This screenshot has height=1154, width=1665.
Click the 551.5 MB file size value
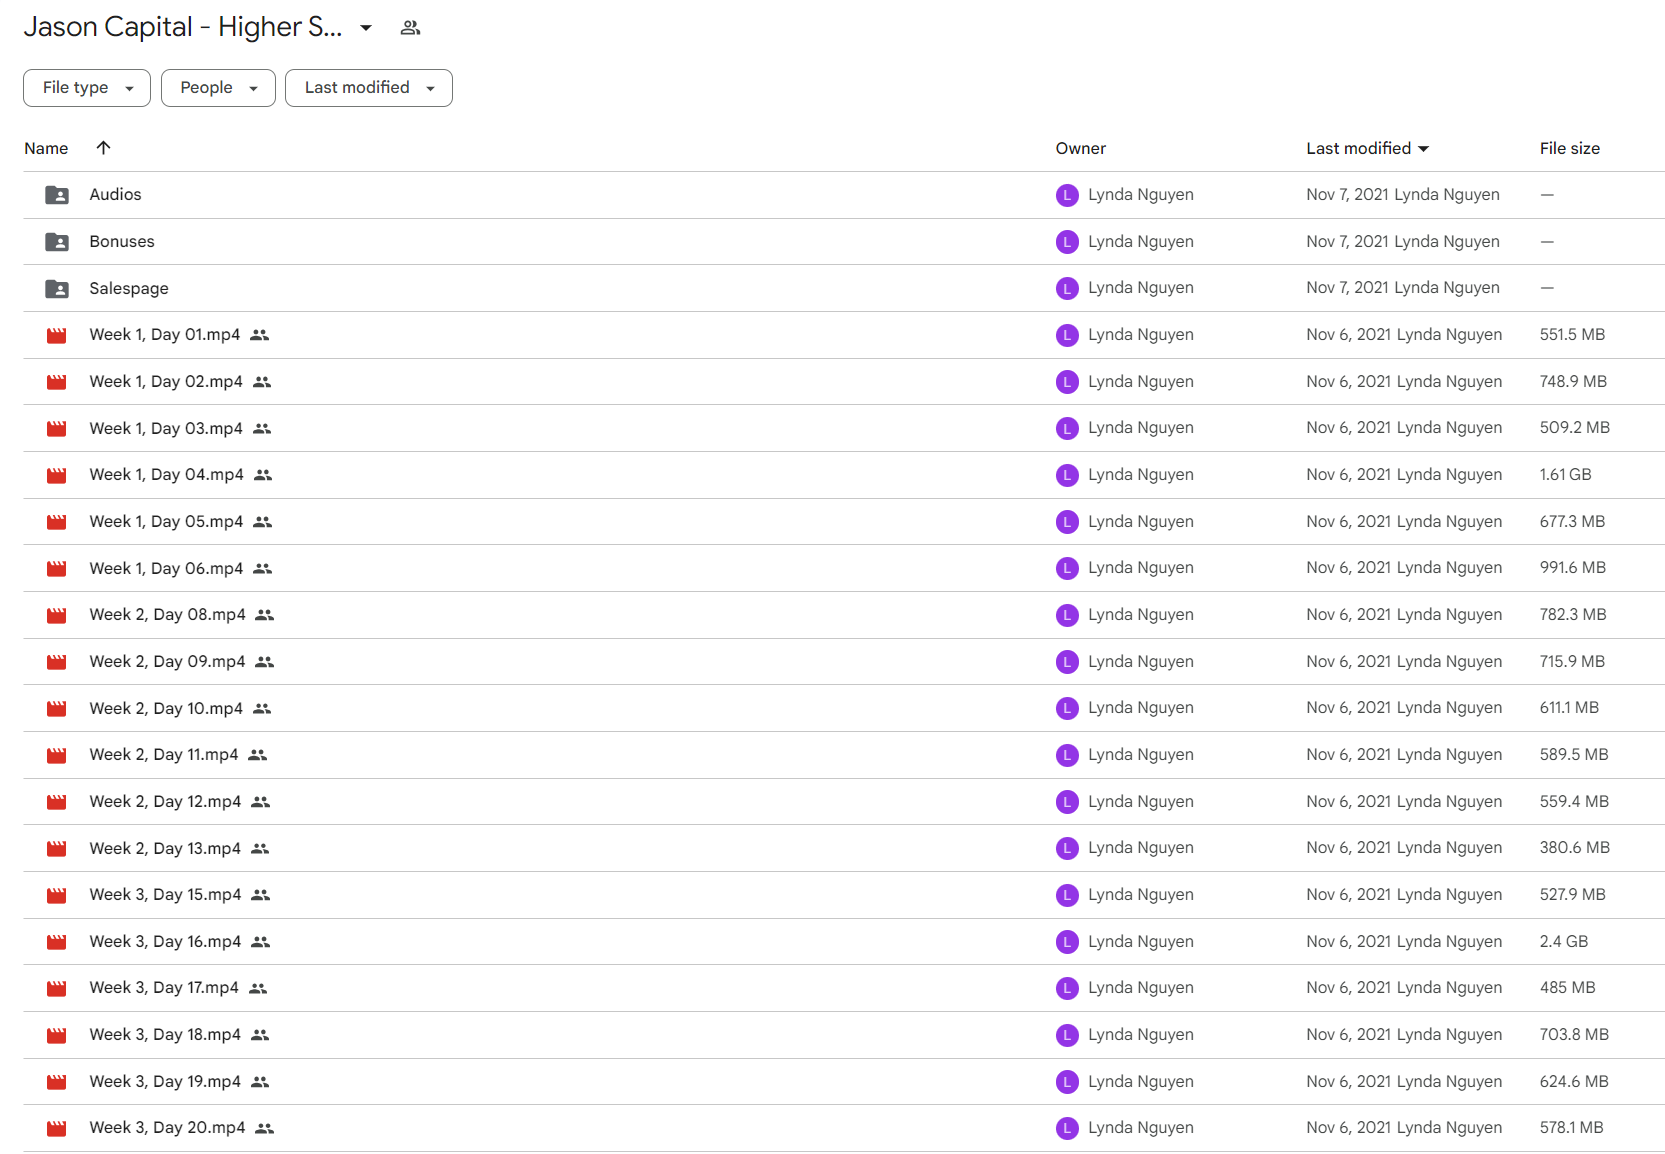[1572, 335]
